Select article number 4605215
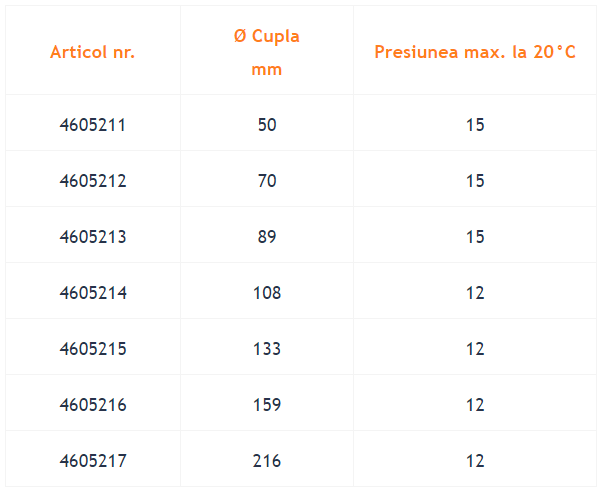Image resolution: width=603 pixels, height=493 pixels. [93, 349]
